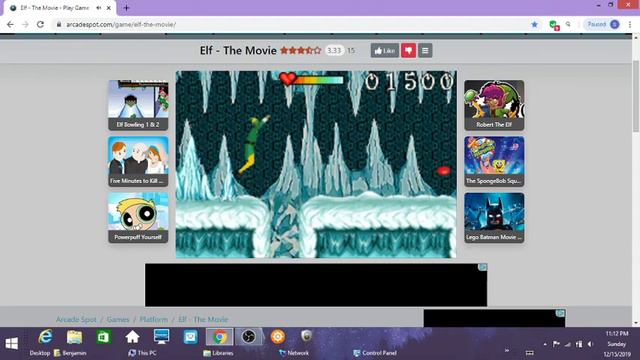Image resolution: width=640 pixels, height=360 pixels.
Task: Open the blue smiley face taskbar app
Action: [190, 337]
